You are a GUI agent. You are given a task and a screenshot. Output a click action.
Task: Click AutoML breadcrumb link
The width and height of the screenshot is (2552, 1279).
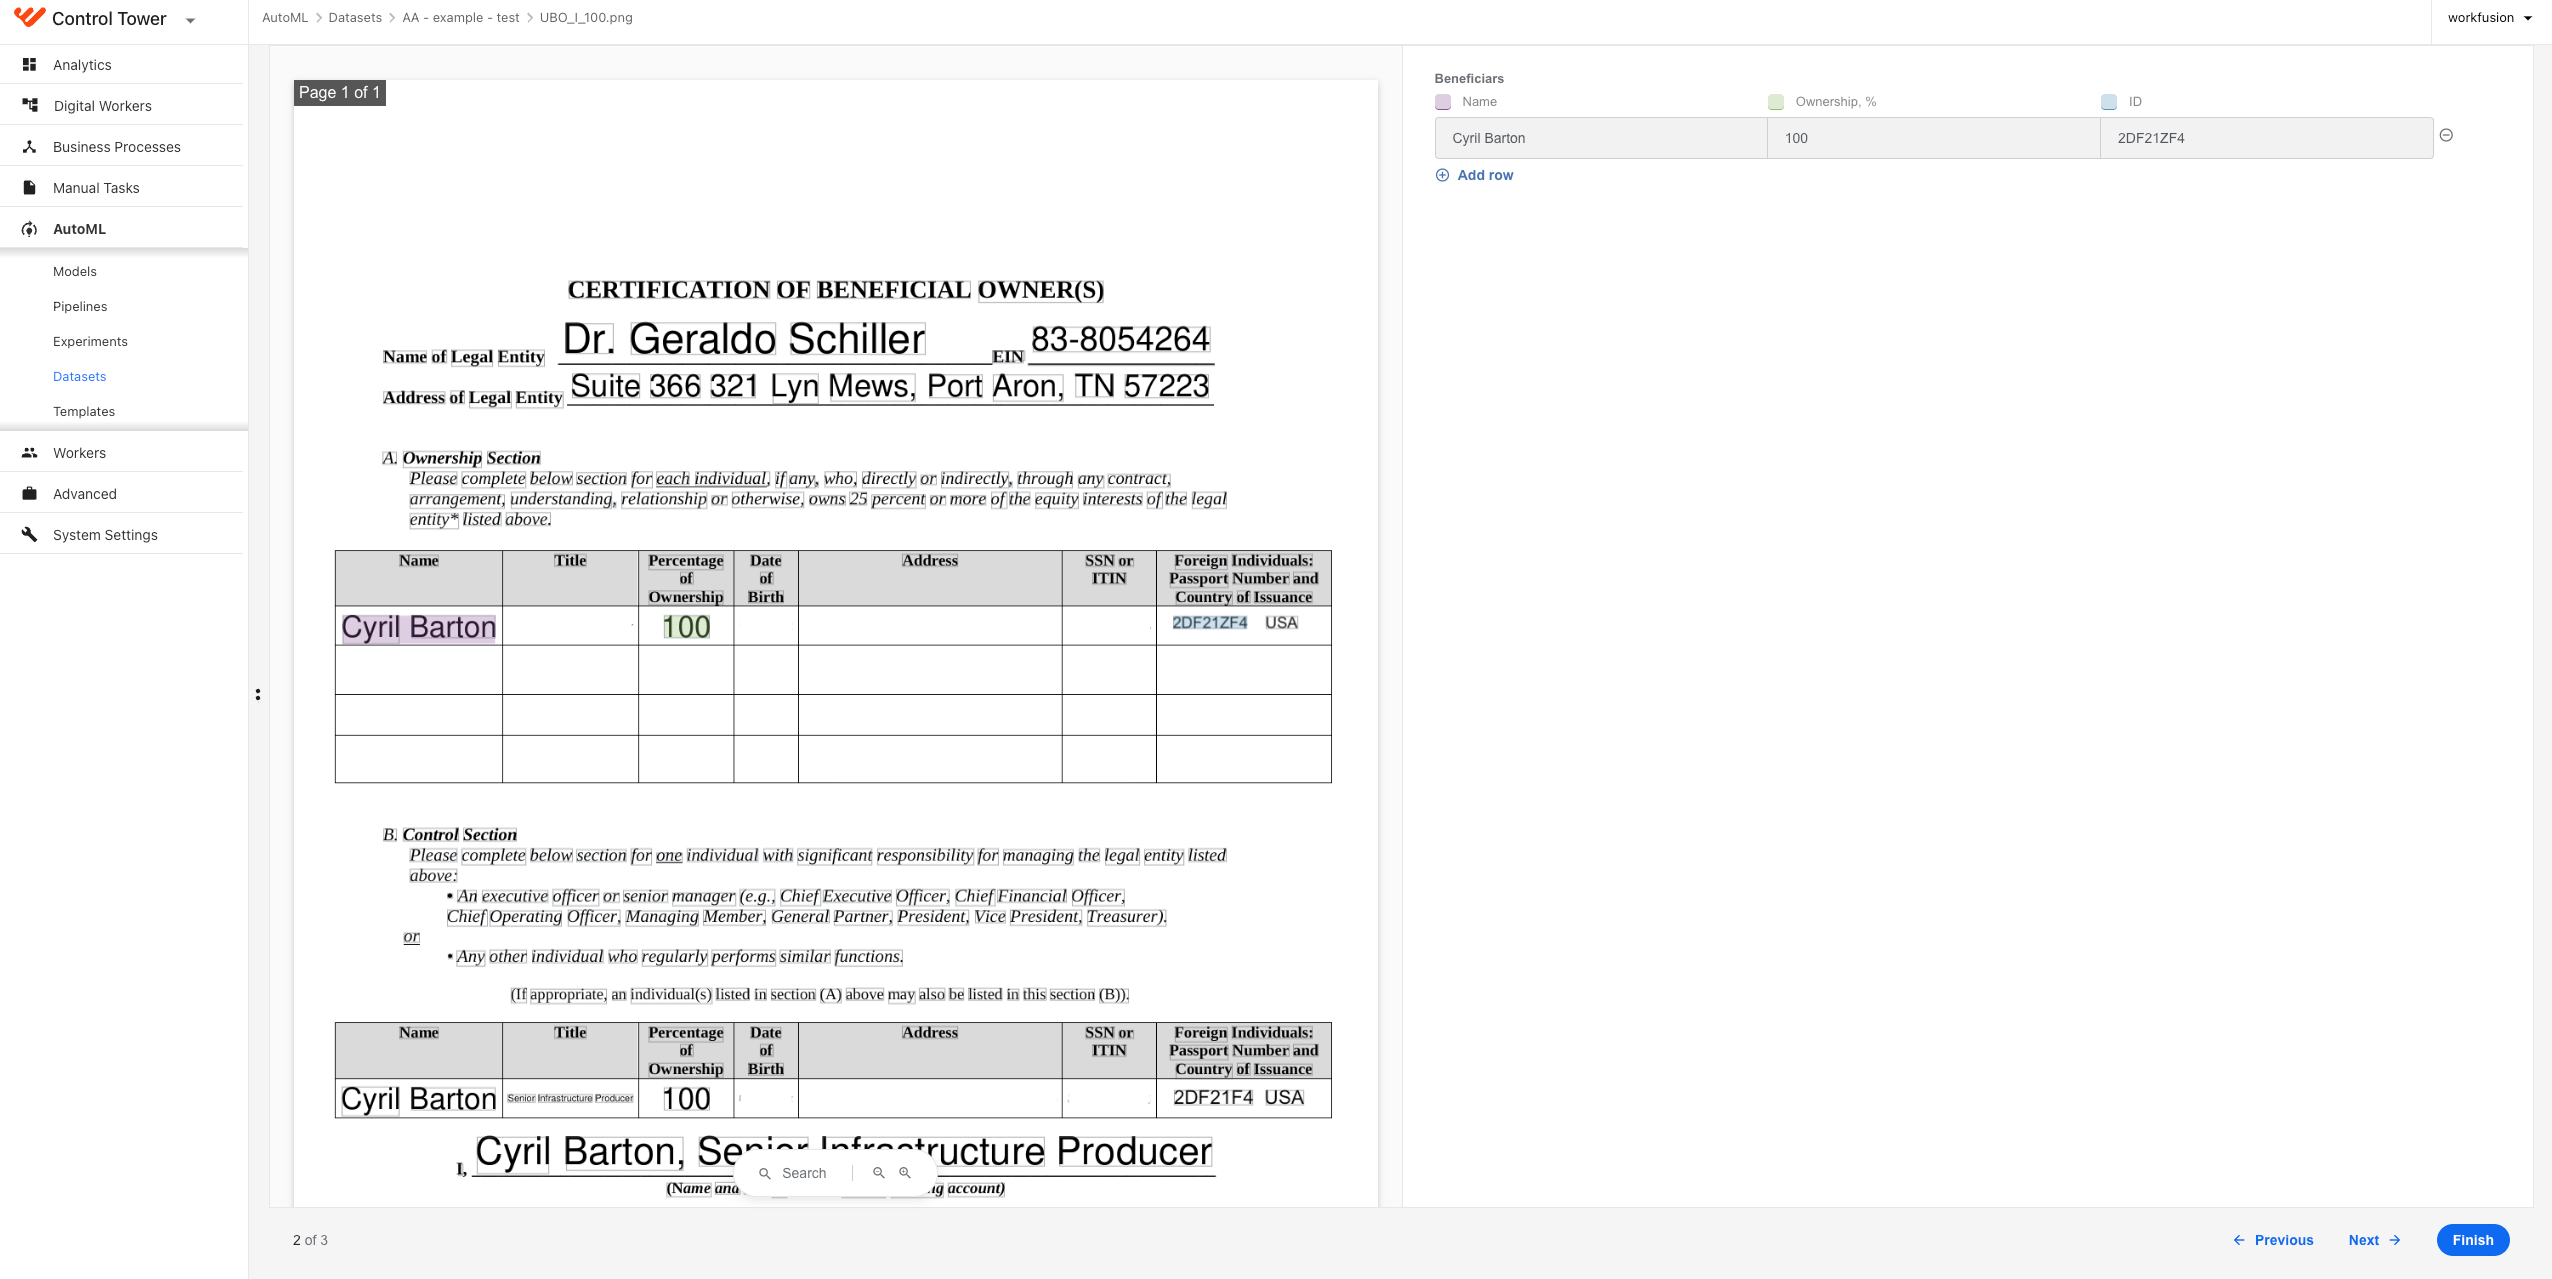[285, 17]
